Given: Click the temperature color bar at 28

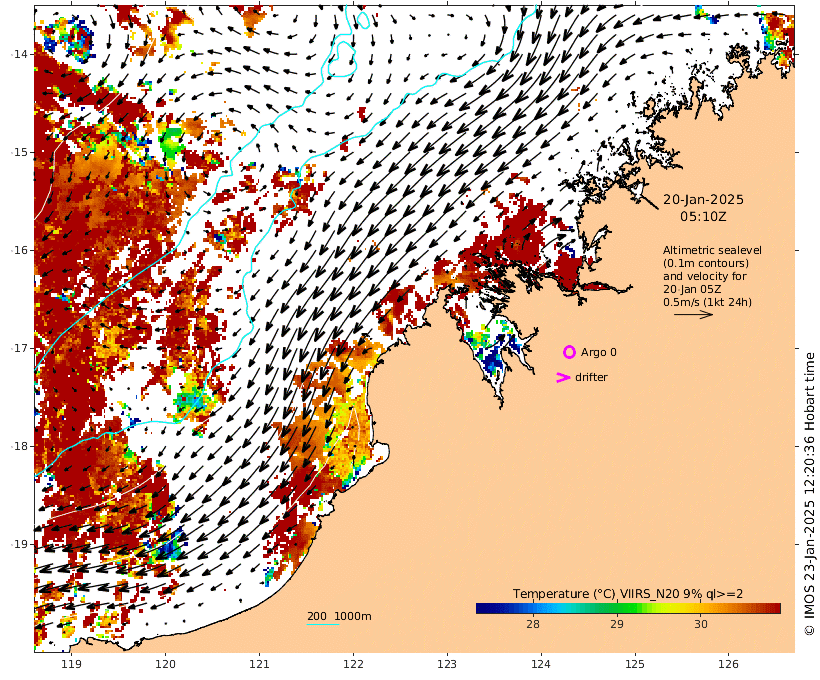Looking at the screenshot, I should pyautogui.click(x=533, y=608).
